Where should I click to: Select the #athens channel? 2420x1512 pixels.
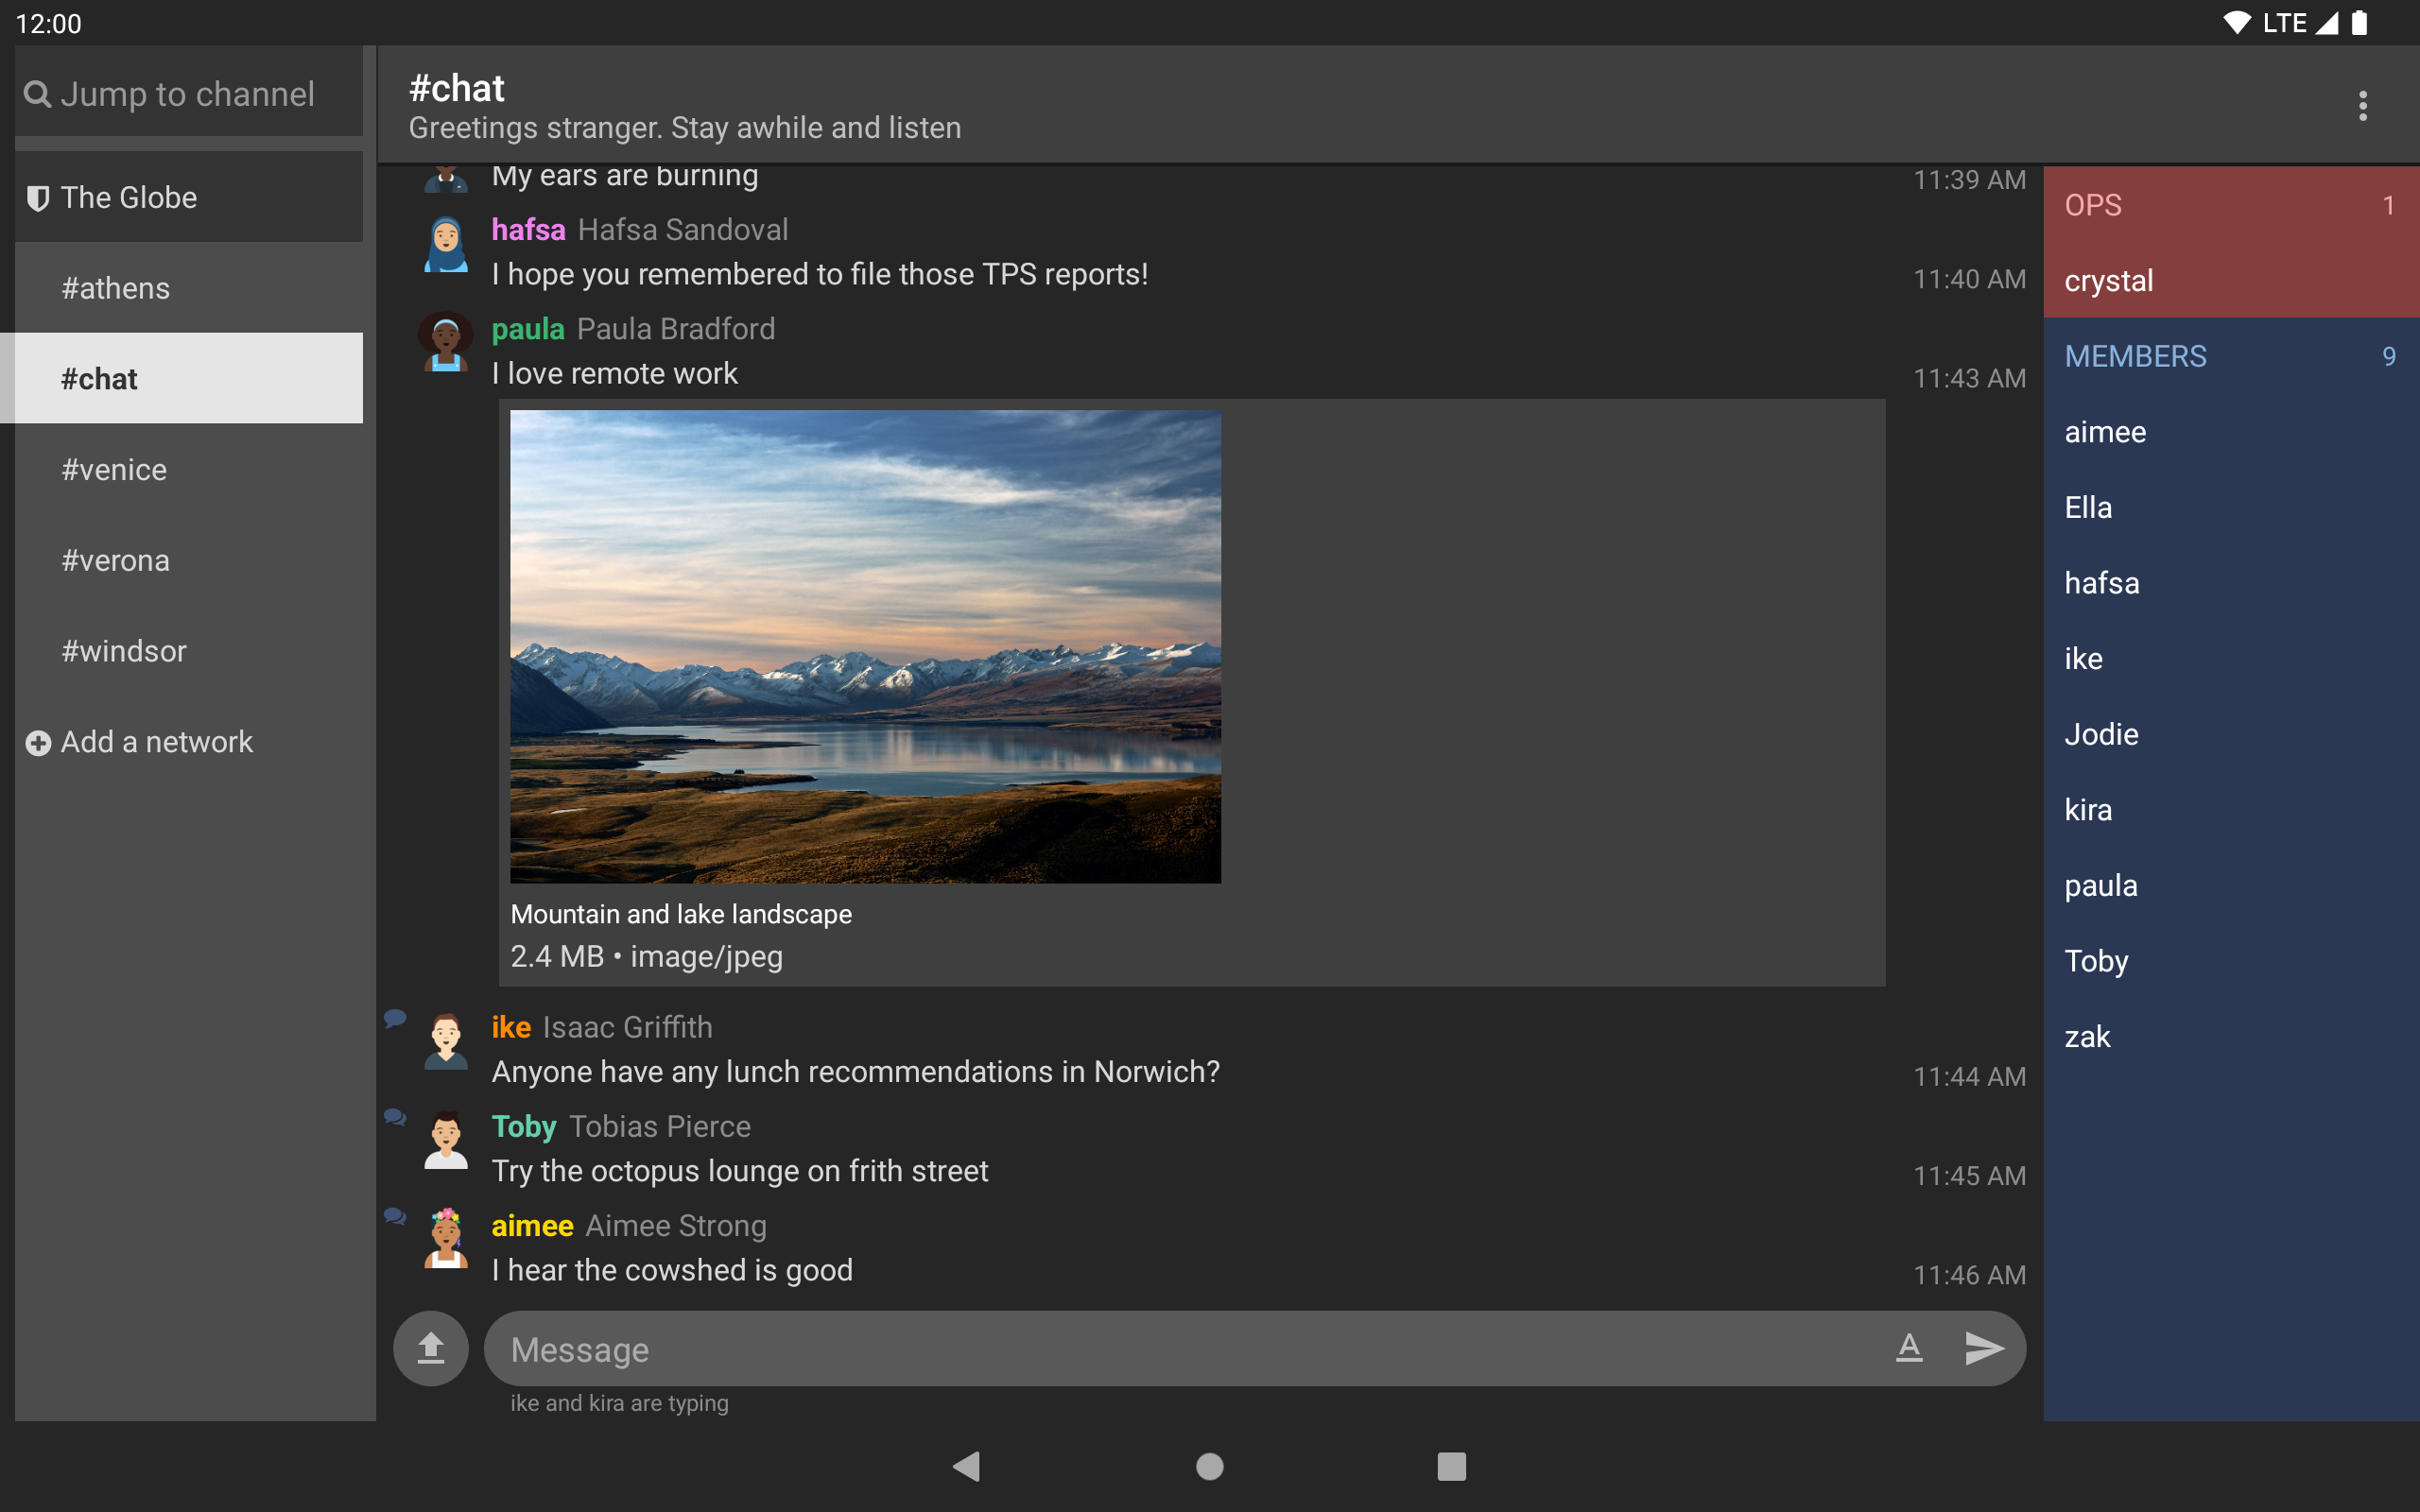(x=189, y=288)
